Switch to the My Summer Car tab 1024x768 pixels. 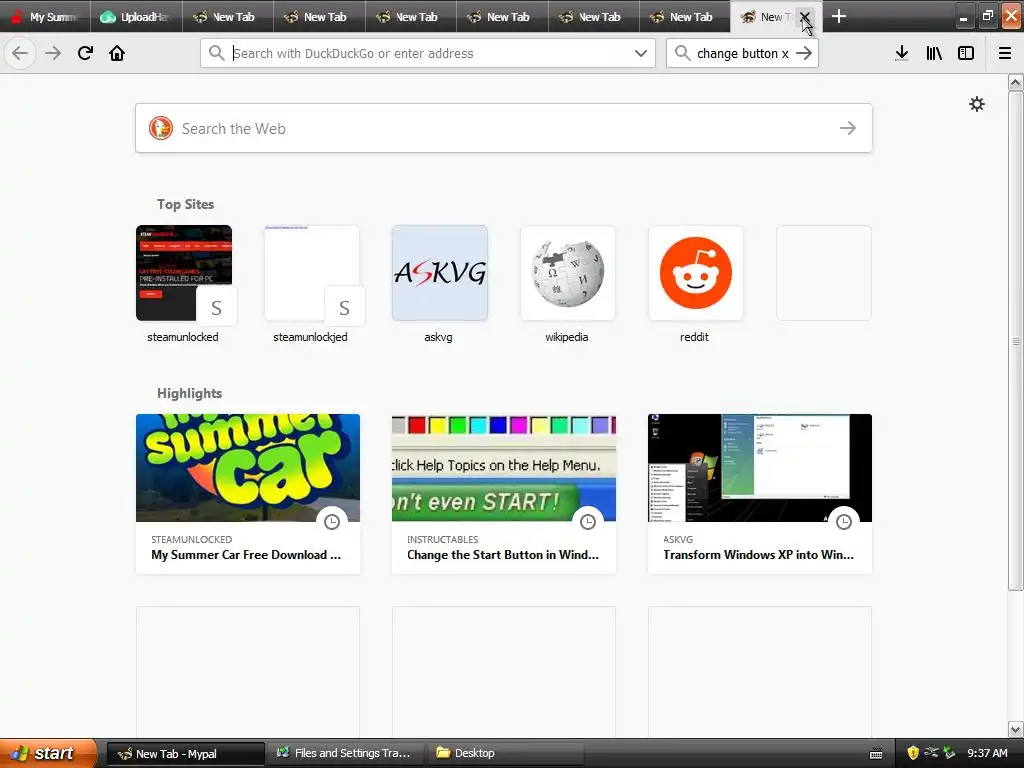click(x=46, y=16)
